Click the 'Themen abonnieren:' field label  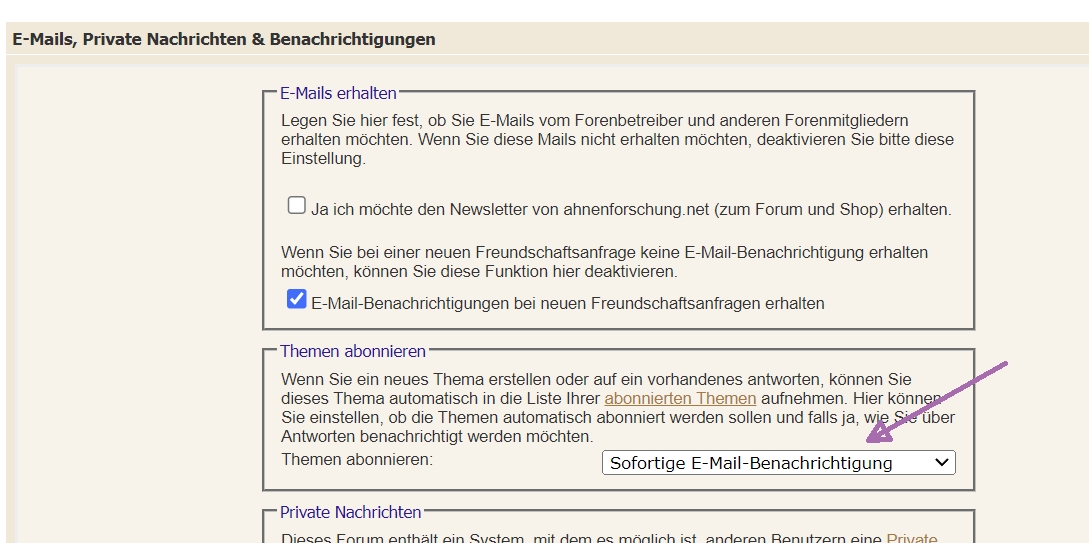(357, 459)
